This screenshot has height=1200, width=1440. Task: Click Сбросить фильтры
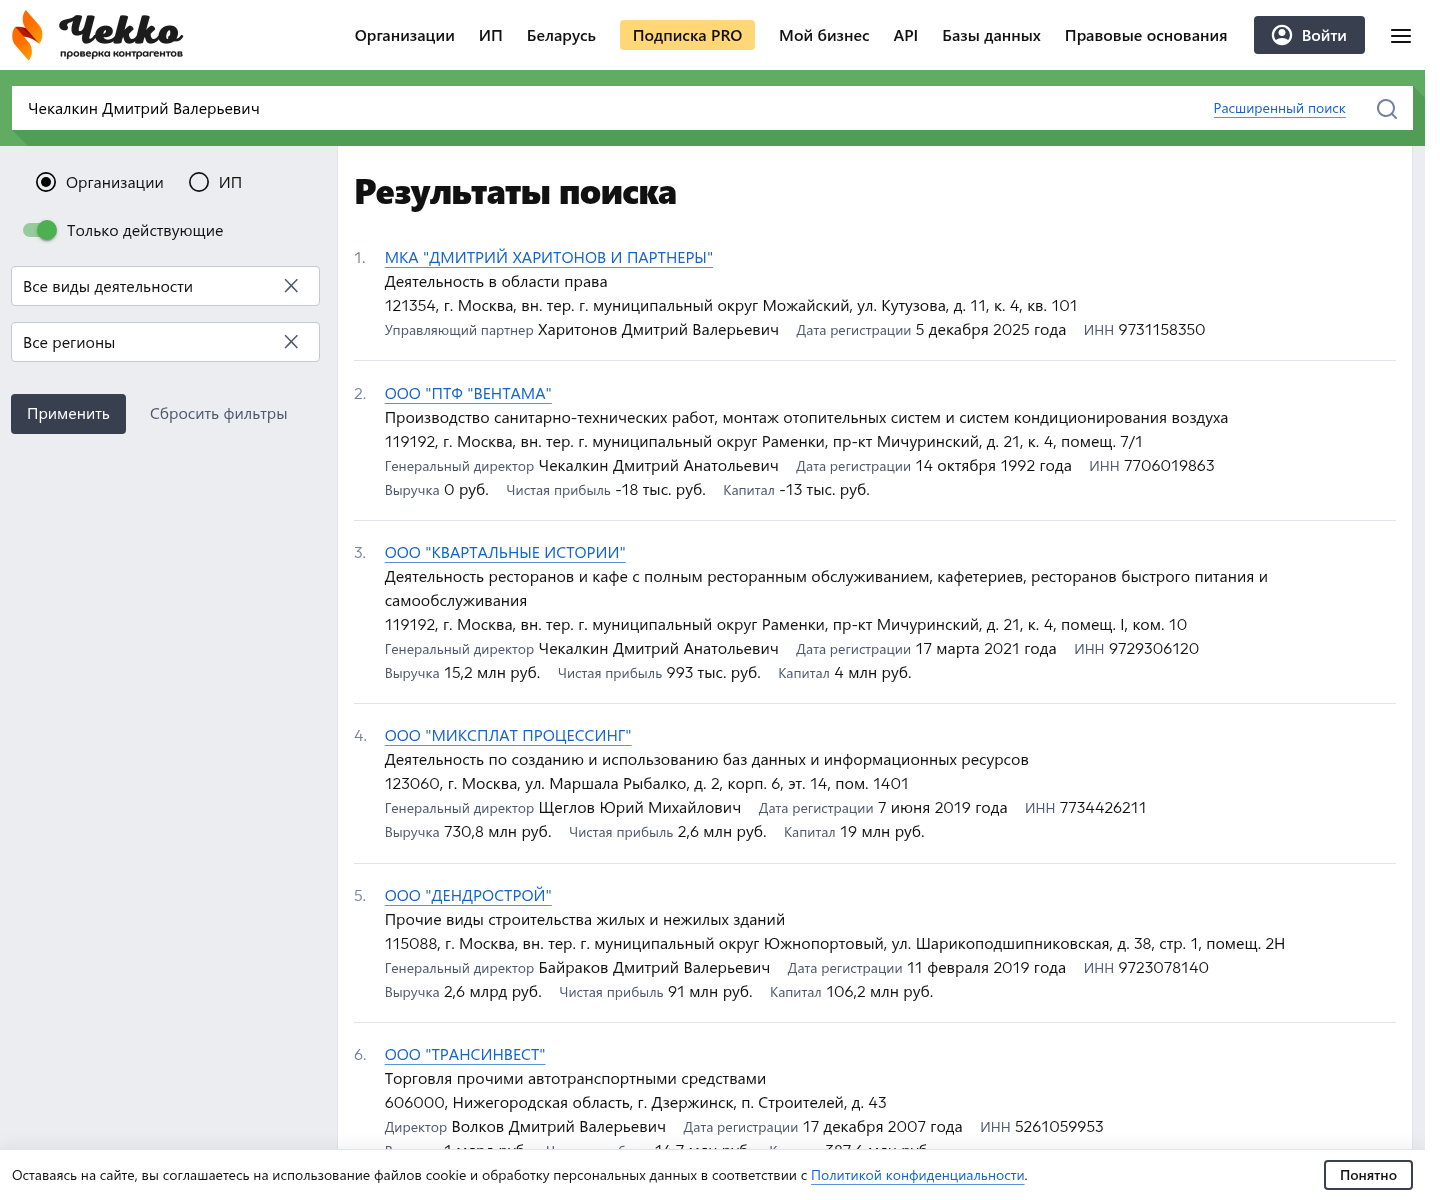tap(218, 414)
